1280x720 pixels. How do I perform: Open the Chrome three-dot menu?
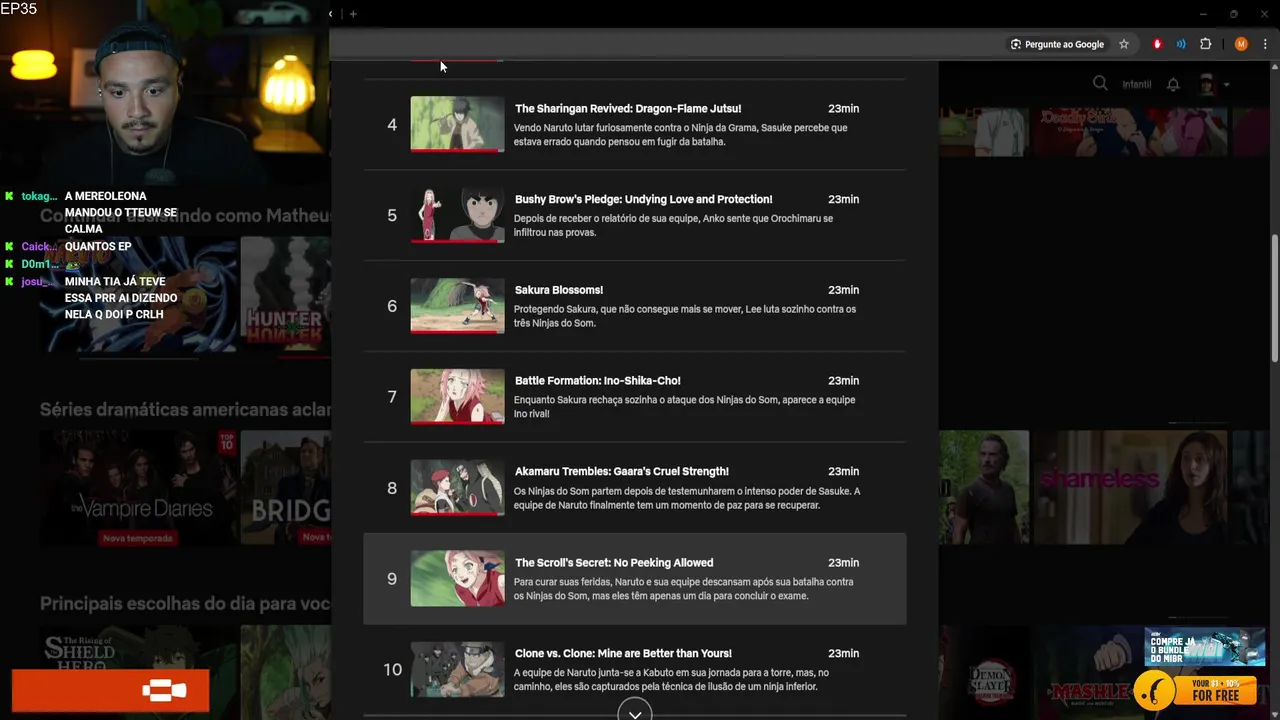[1265, 44]
